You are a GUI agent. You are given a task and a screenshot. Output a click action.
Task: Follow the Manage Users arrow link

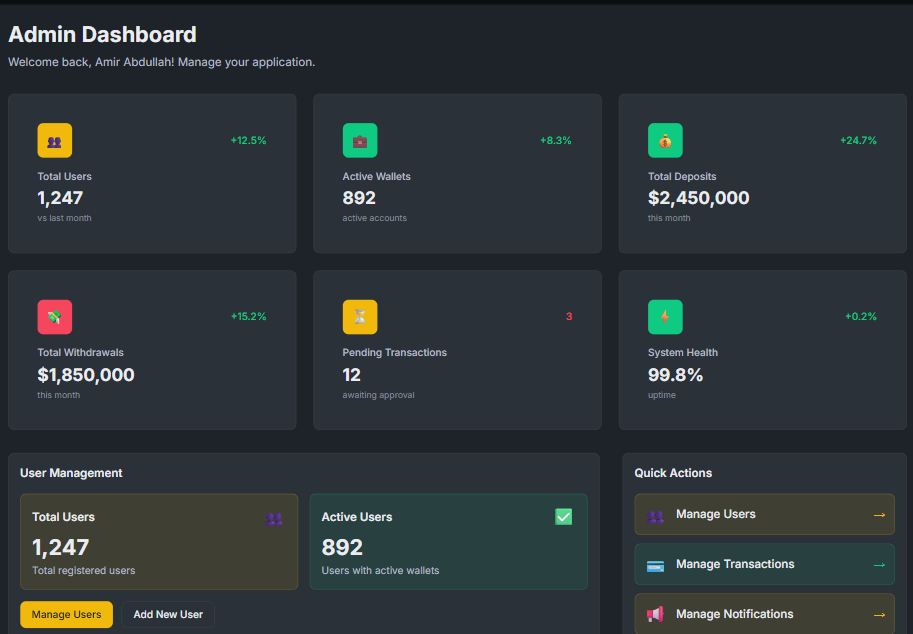(x=880, y=514)
